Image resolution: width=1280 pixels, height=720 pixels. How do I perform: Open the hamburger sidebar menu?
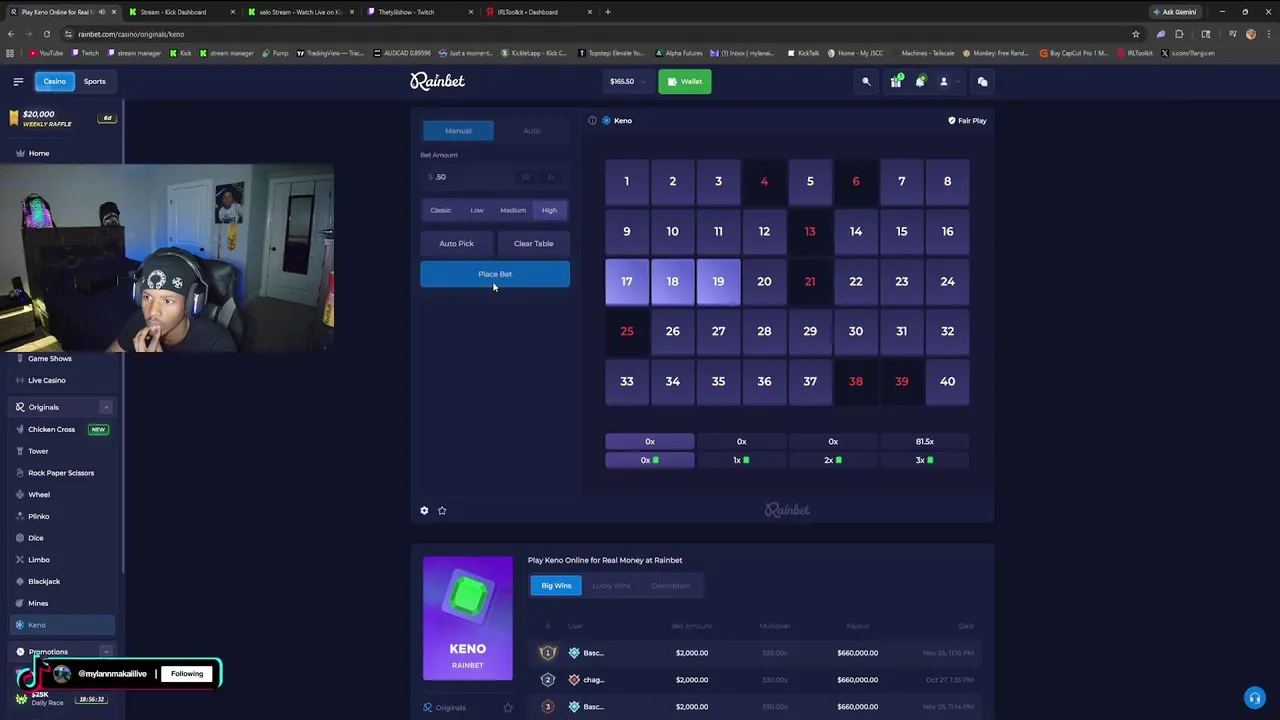pos(18,81)
